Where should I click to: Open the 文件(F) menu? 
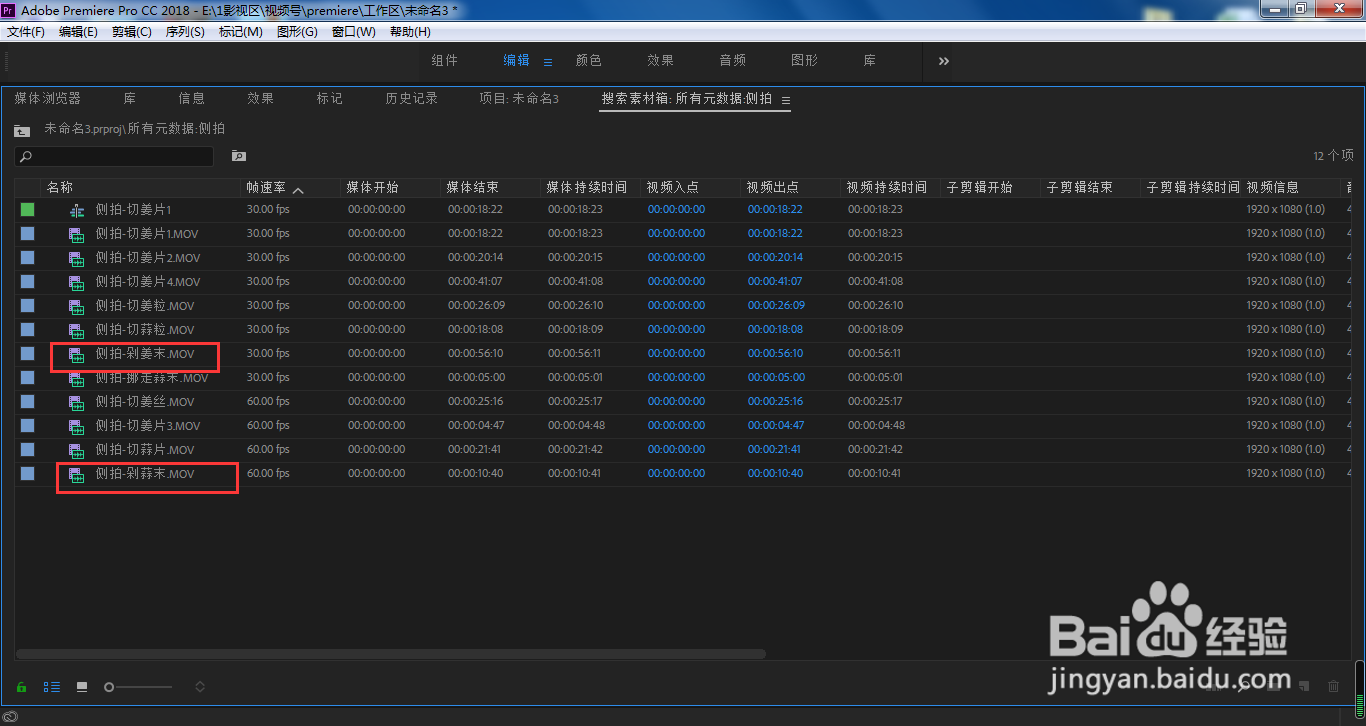[26, 32]
